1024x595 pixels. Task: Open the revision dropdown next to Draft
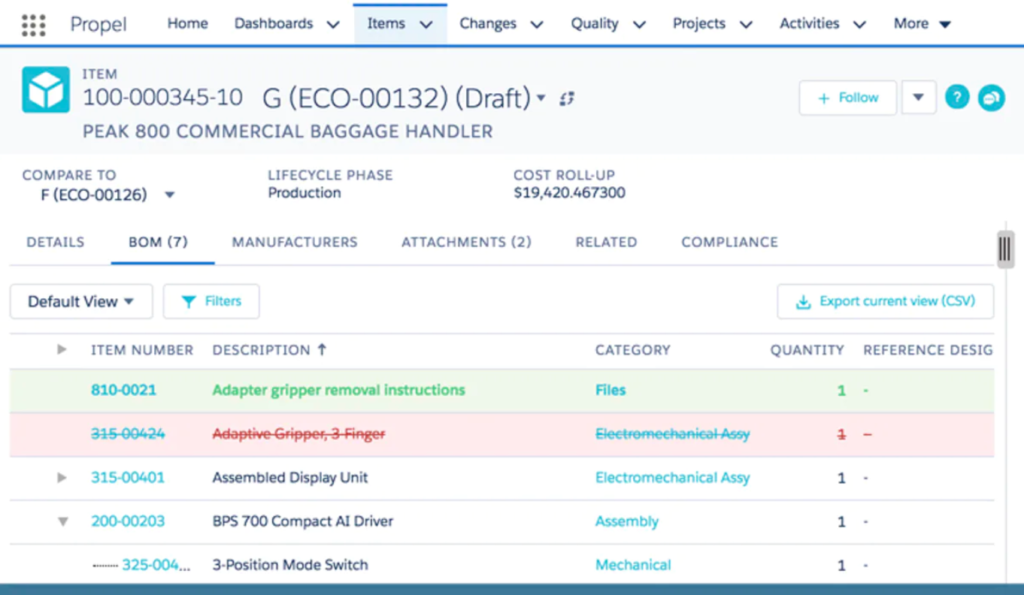pos(541,99)
